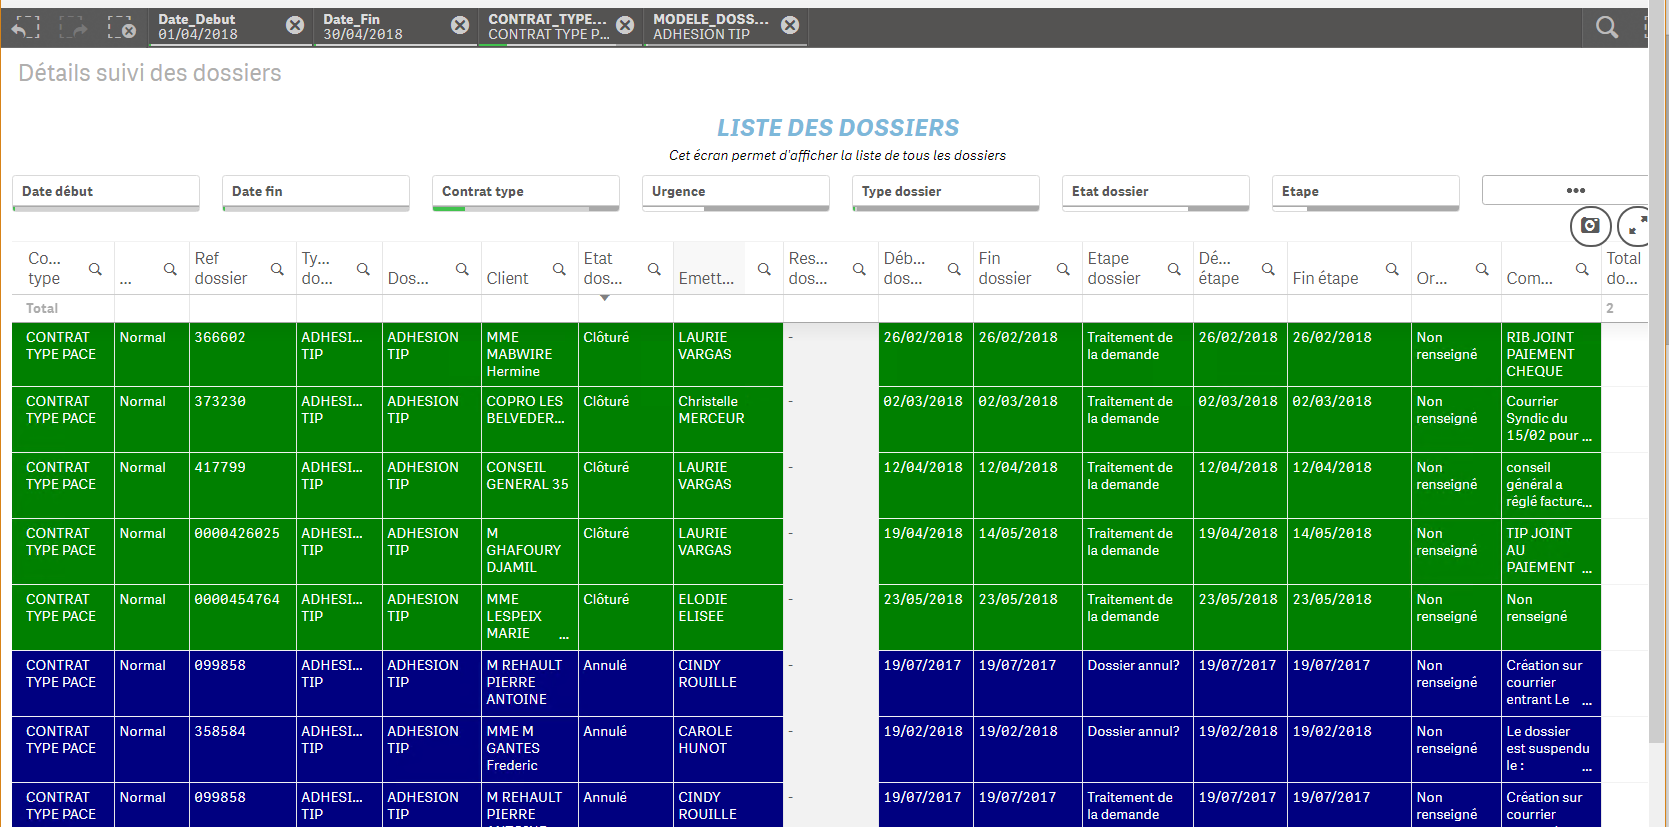Select client CONSEIL GENERAL 35

coord(529,485)
